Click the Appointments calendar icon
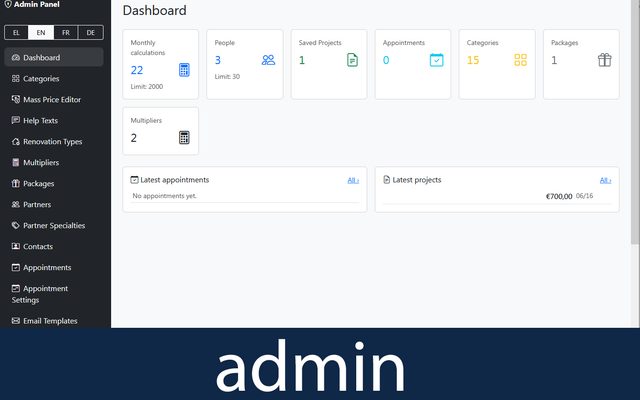The image size is (640, 400). tap(436, 60)
